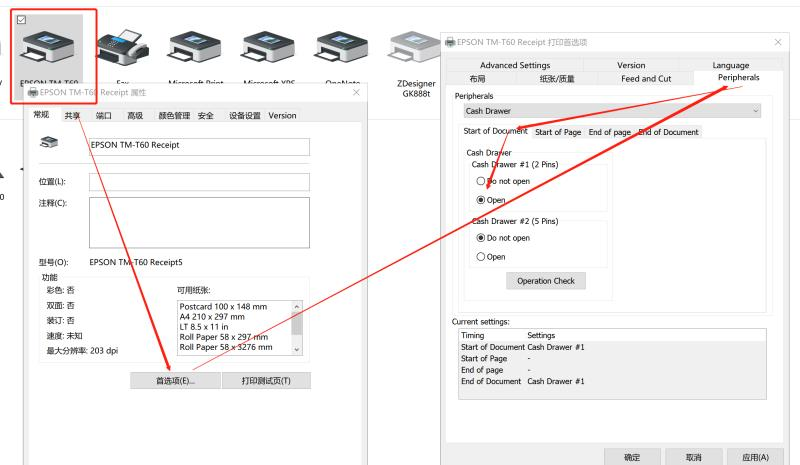Image resolution: width=800 pixels, height=465 pixels.
Task: Click 确定 in the preferences window
Action: tap(632, 457)
